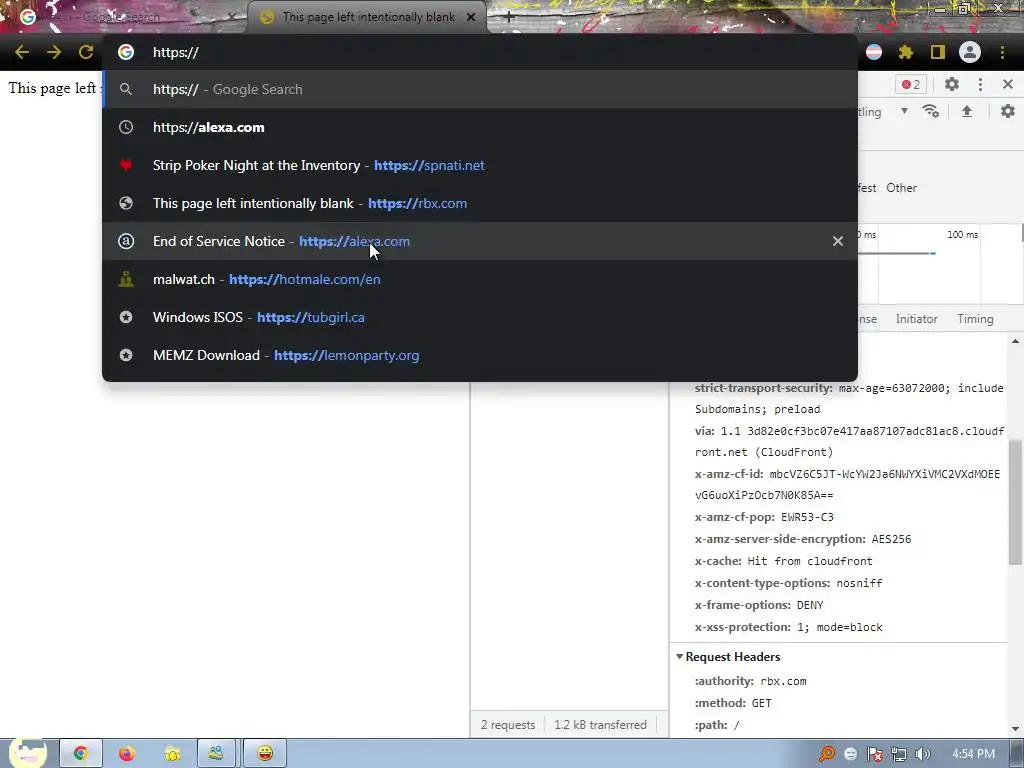Expand the throttling dropdown arrow
1024x768 pixels.
point(904,111)
